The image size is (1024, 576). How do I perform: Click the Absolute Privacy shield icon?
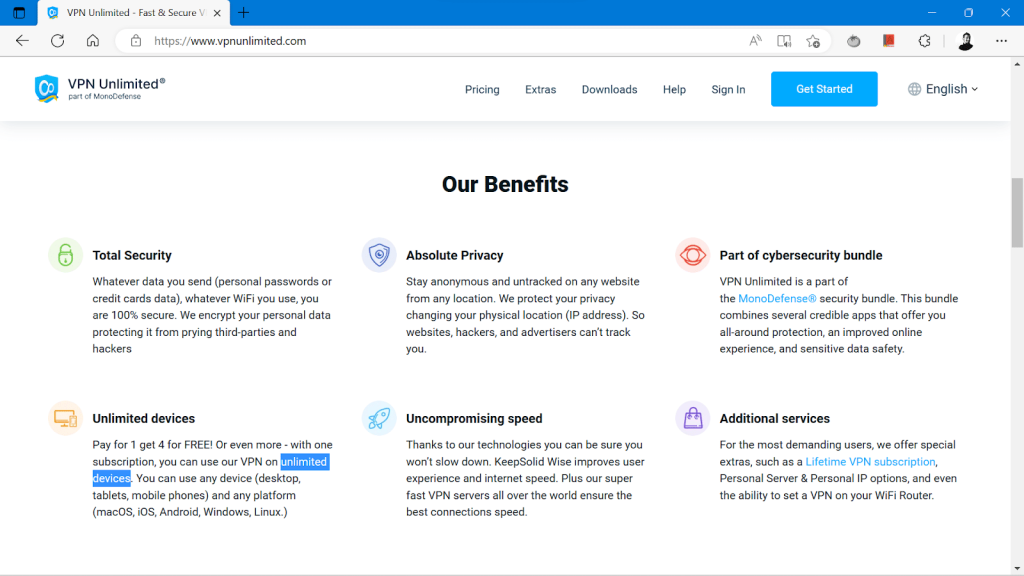point(379,255)
